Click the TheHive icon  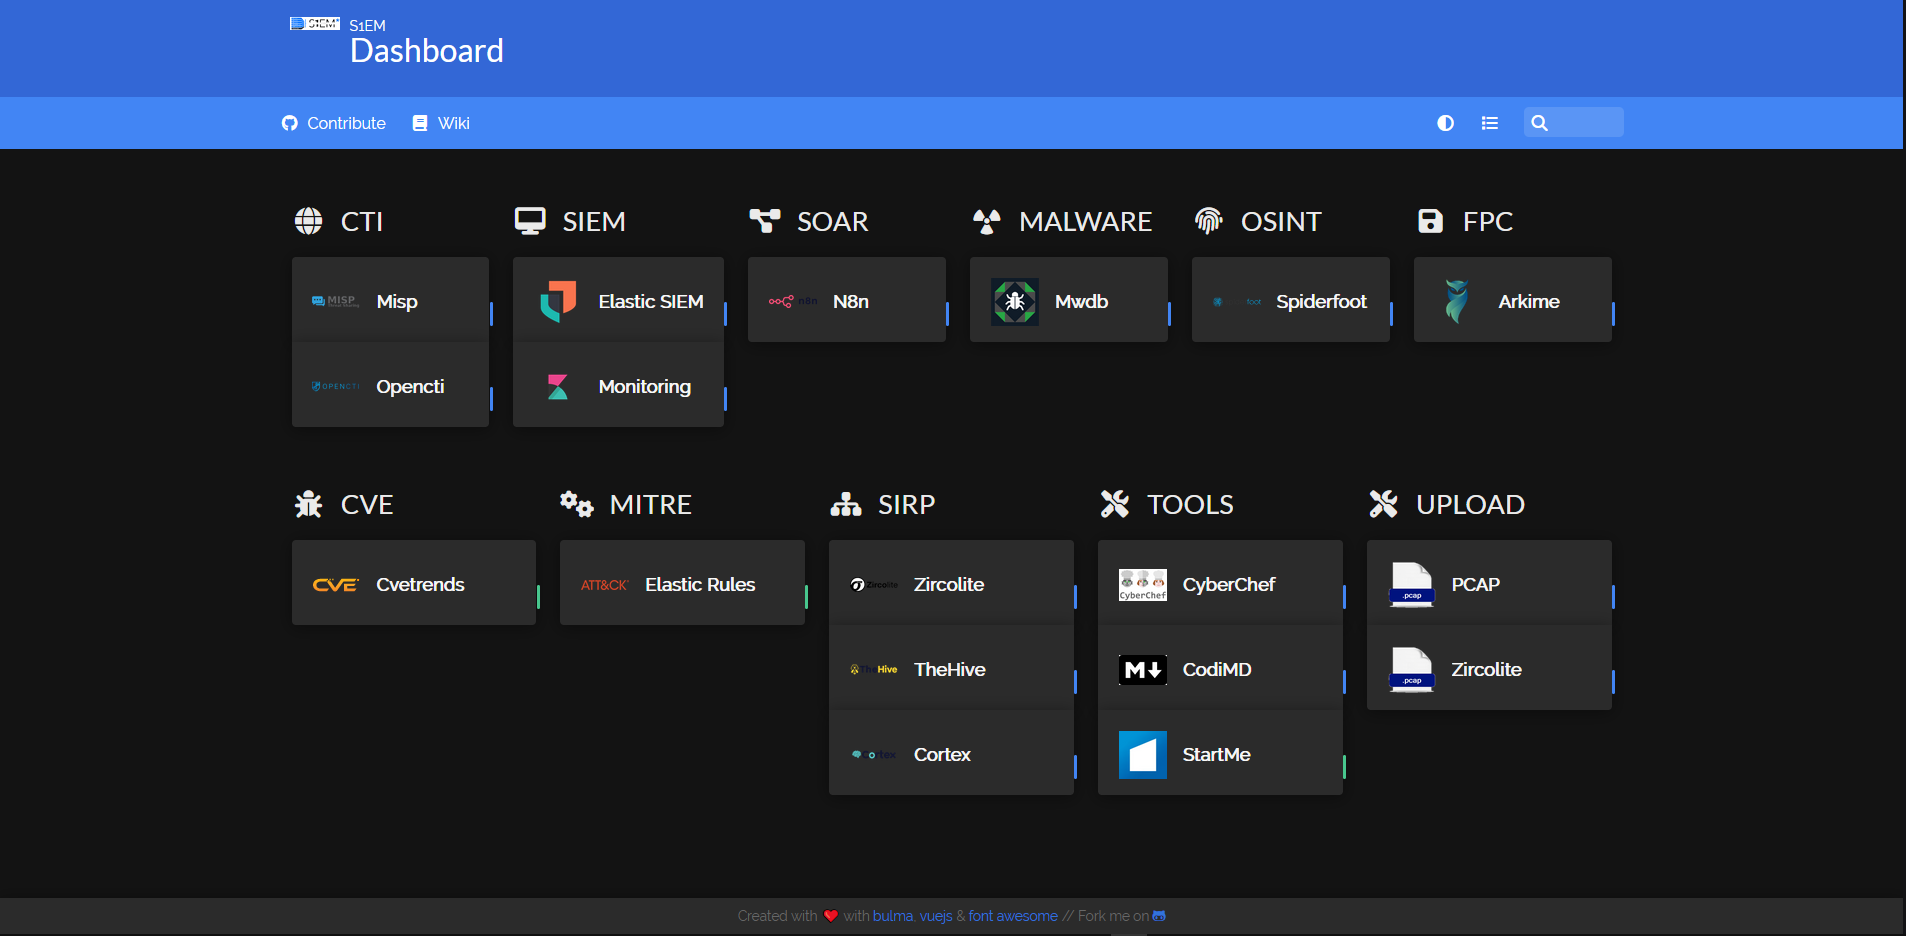875,669
